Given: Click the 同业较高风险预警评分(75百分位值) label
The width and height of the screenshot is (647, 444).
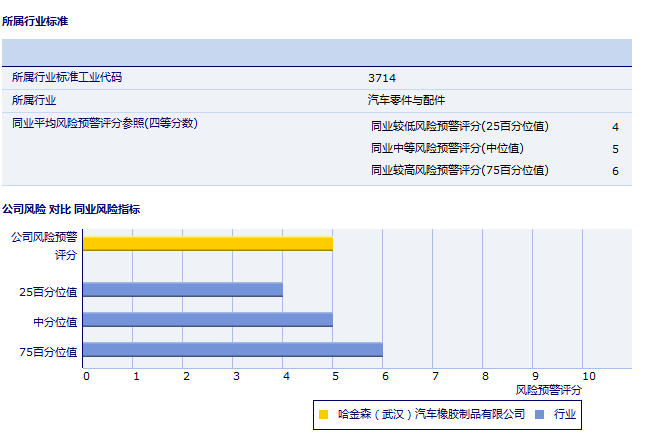Looking at the screenshot, I should click(x=459, y=170).
